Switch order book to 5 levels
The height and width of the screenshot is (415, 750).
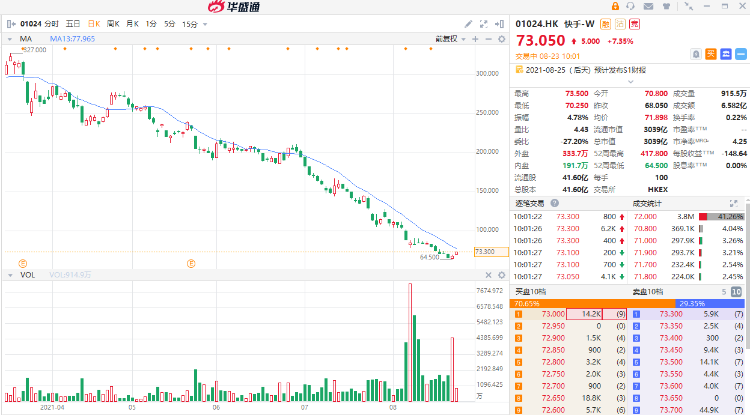click(724, 292)
